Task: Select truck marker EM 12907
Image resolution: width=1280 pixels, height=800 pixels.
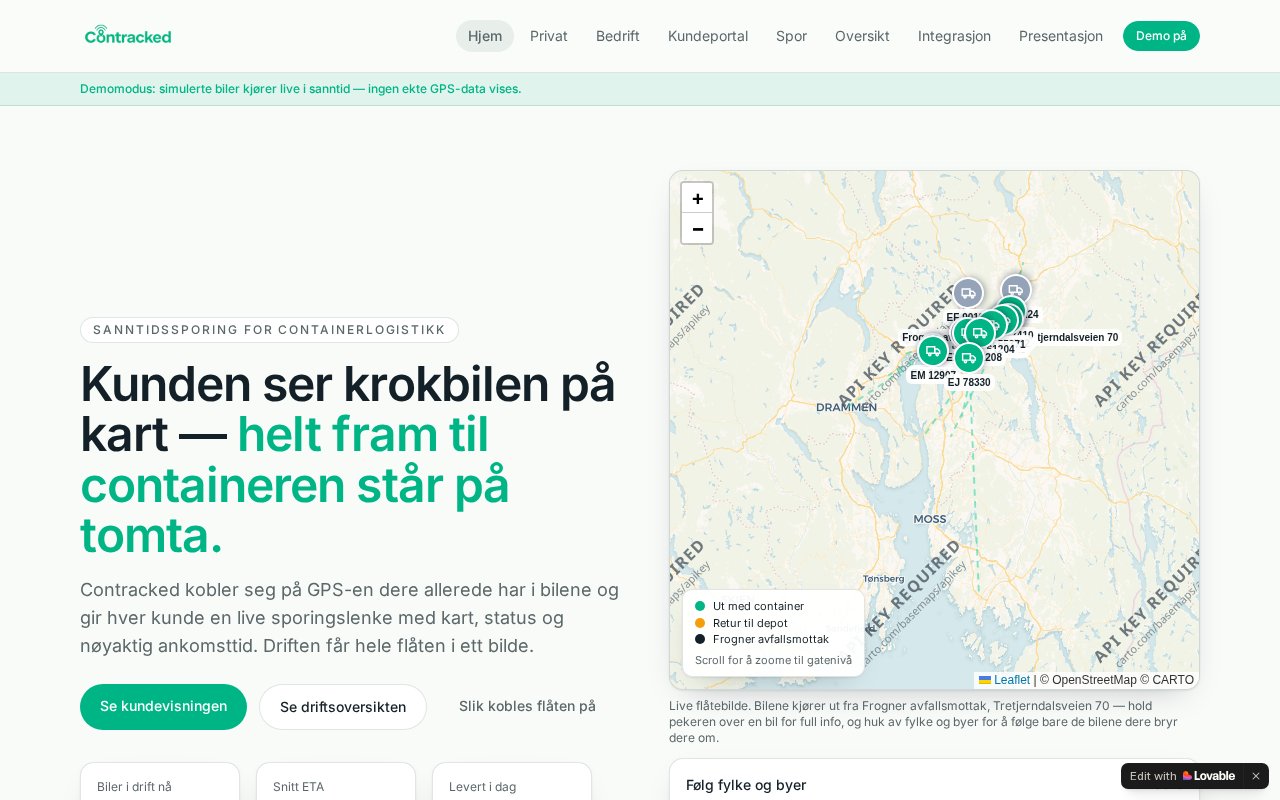Action: [x=933, y=351]
